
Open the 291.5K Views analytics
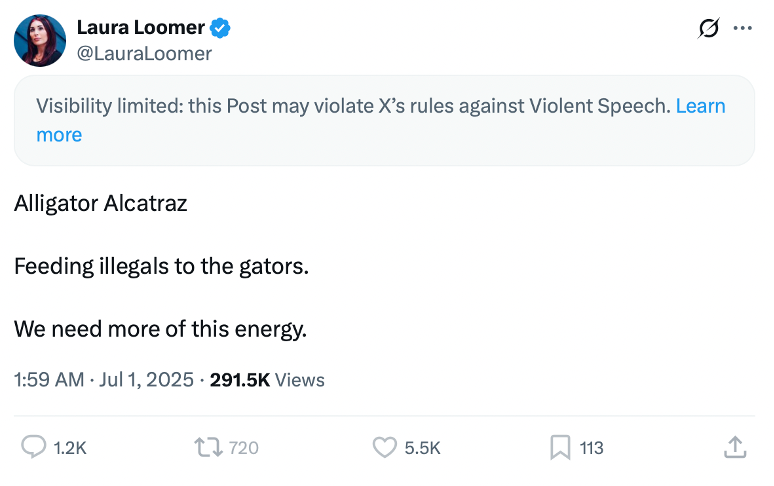(x=267, y=380)
